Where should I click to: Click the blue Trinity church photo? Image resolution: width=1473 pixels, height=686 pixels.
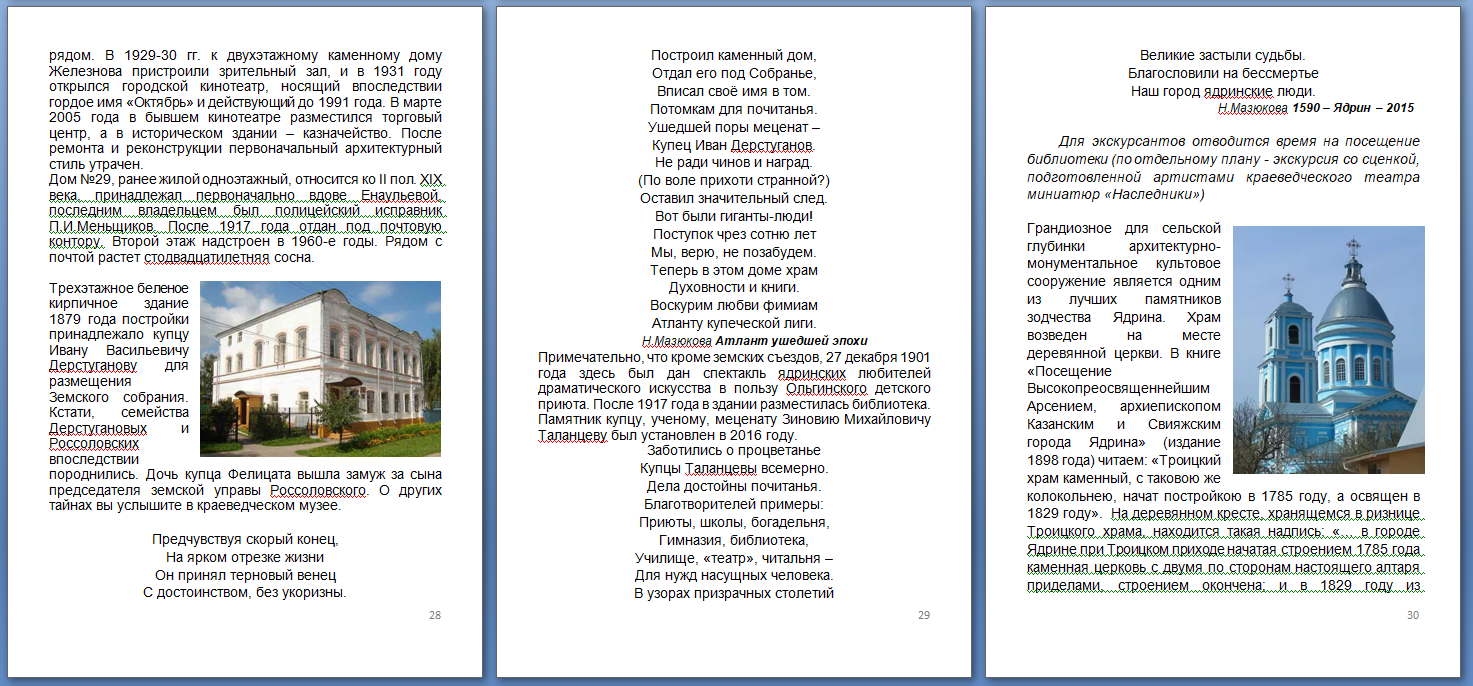[1328, 350]
